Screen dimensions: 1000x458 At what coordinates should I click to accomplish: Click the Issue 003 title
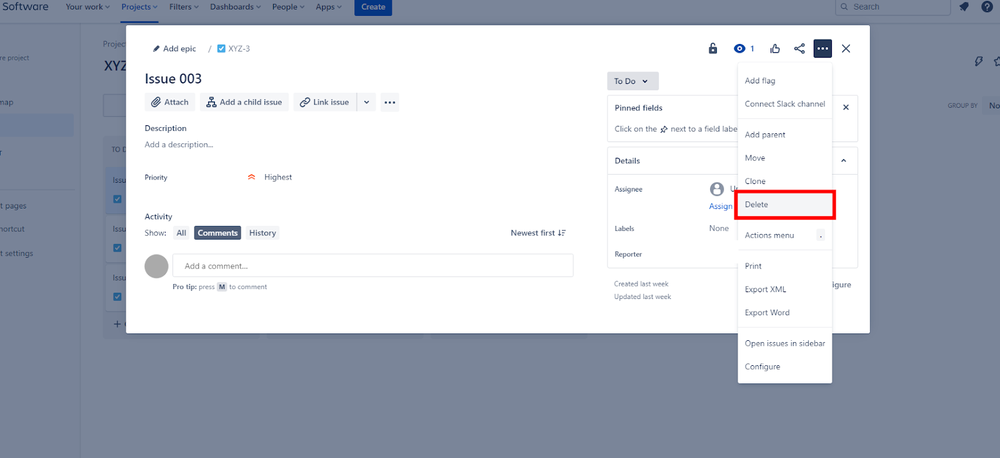coord(173,79)
